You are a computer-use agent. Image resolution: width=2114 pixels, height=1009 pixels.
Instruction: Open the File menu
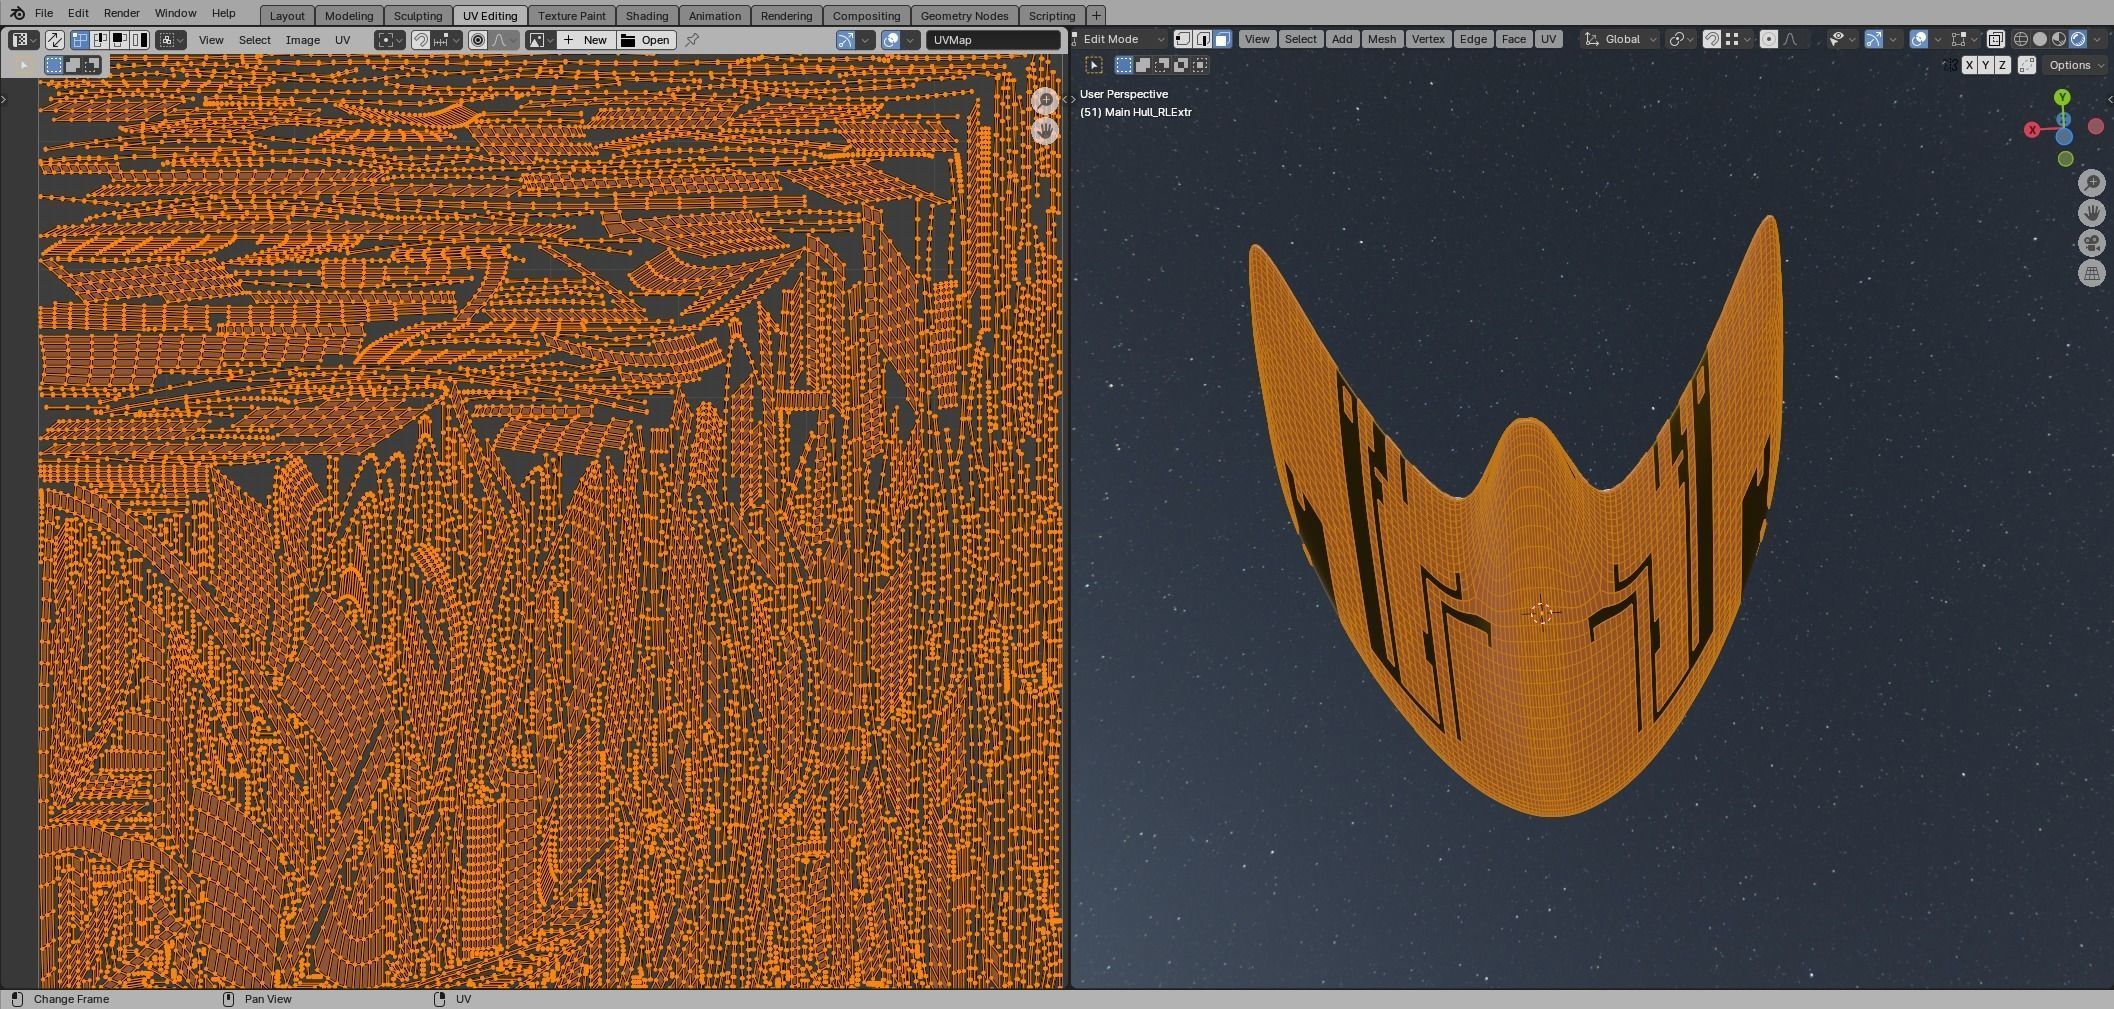coord(44,13)
